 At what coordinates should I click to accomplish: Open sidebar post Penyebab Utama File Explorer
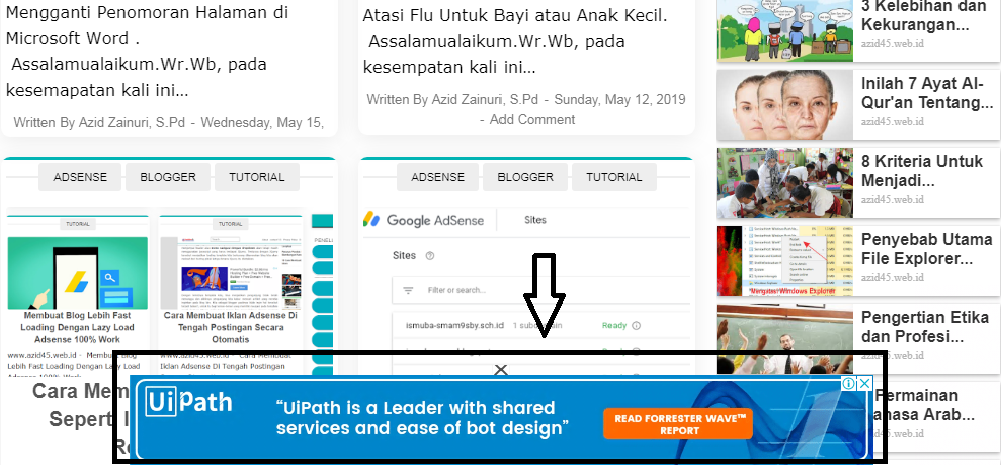(926, 249)
